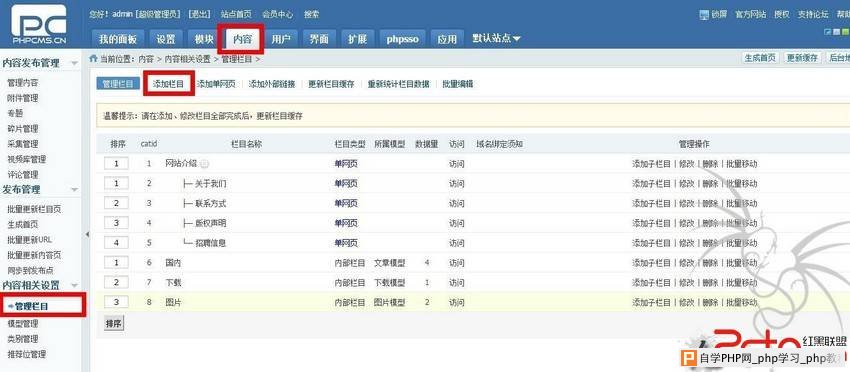The image size is (850, 372).
Task: Click the 搜索 header link
Action: pos(312,15)
